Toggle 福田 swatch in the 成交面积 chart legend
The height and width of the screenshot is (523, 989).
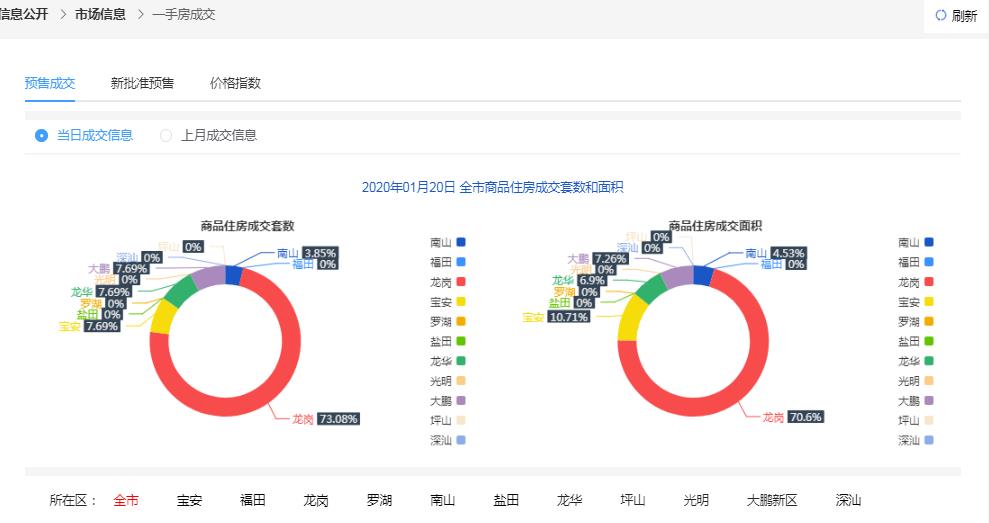click(x=929, y=262)
